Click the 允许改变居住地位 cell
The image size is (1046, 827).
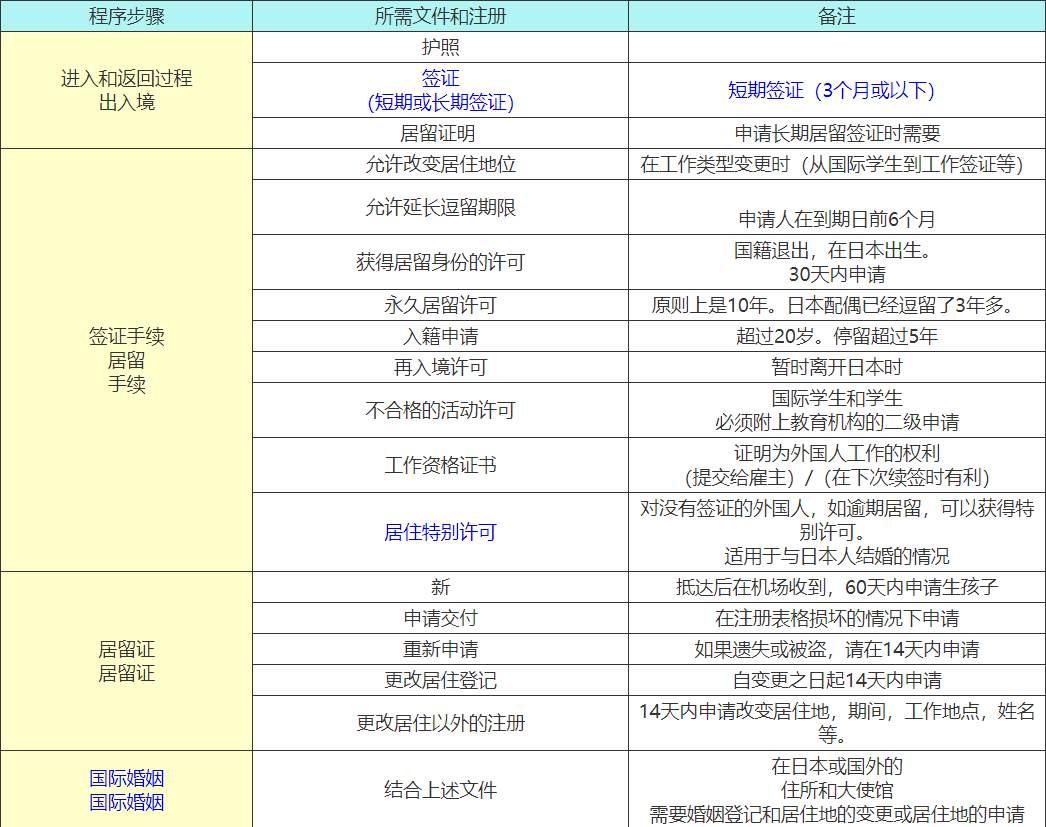click(x=440, y=165)
